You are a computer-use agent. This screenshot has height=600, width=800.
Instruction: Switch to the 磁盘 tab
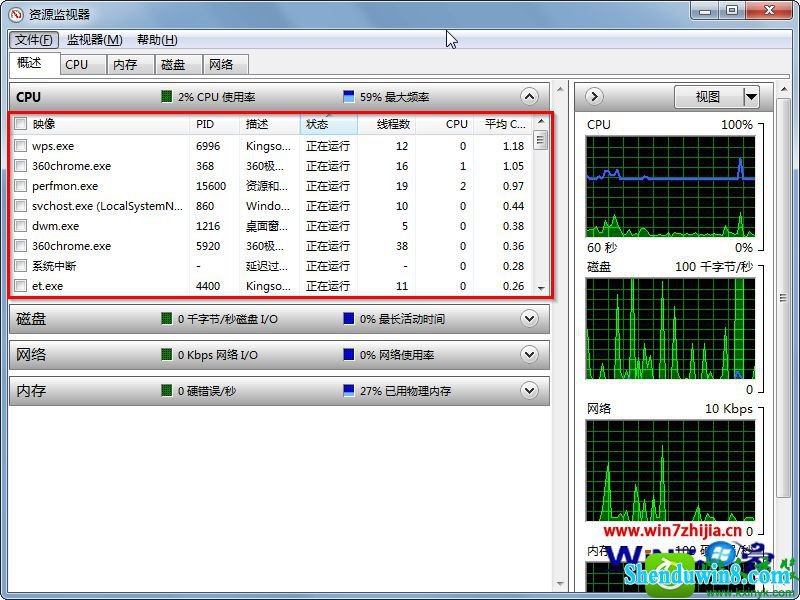[178, 65]
